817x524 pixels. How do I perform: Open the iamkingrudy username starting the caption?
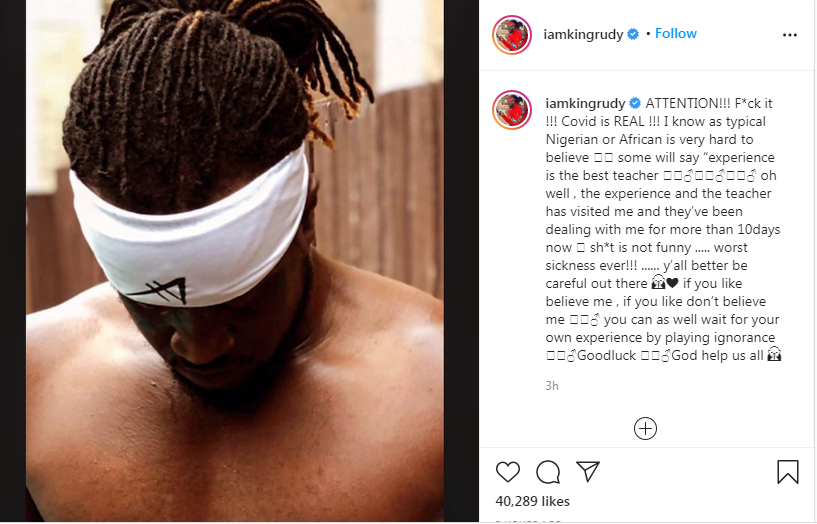(585, 104)
